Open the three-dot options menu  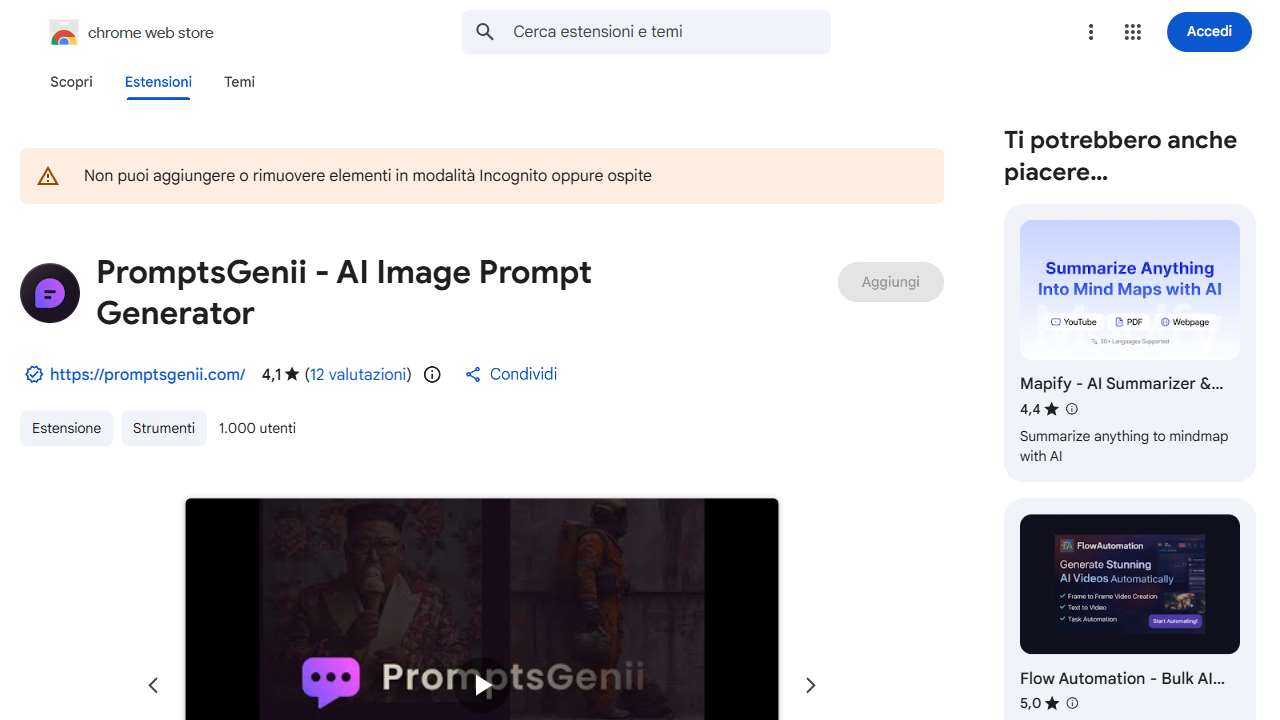(1091, 32)
